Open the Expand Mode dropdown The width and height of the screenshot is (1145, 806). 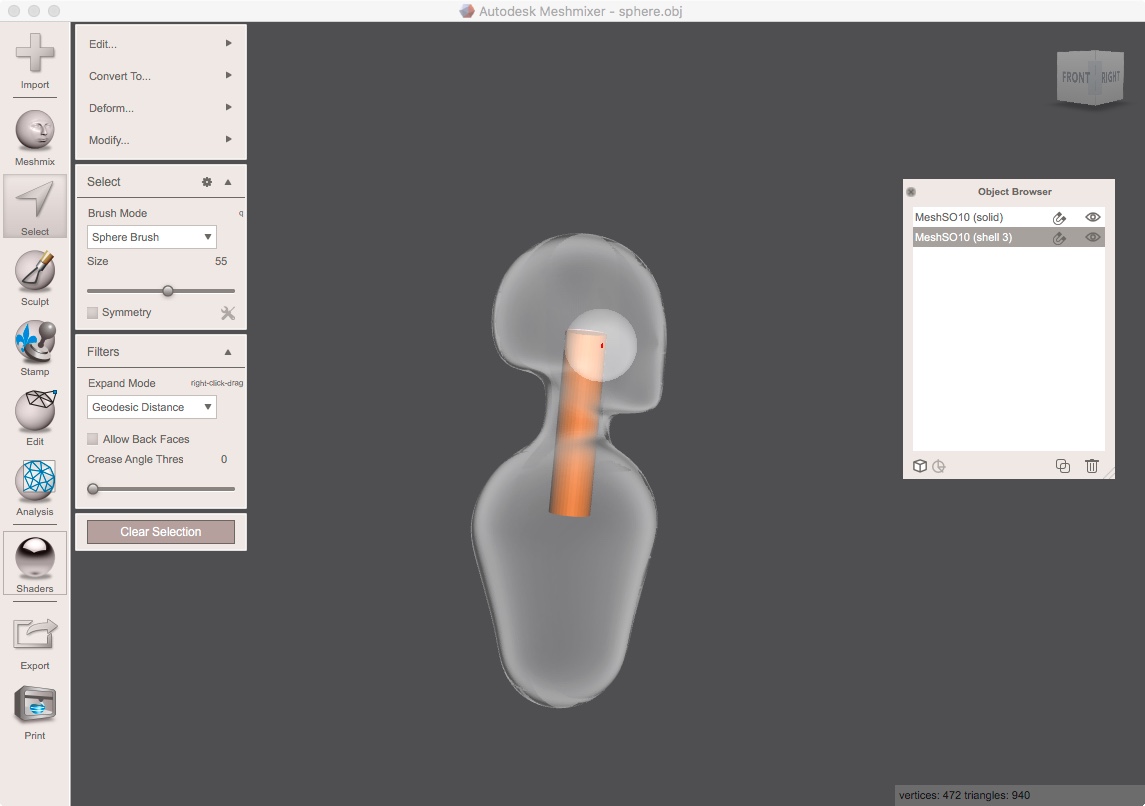point(152,407)
